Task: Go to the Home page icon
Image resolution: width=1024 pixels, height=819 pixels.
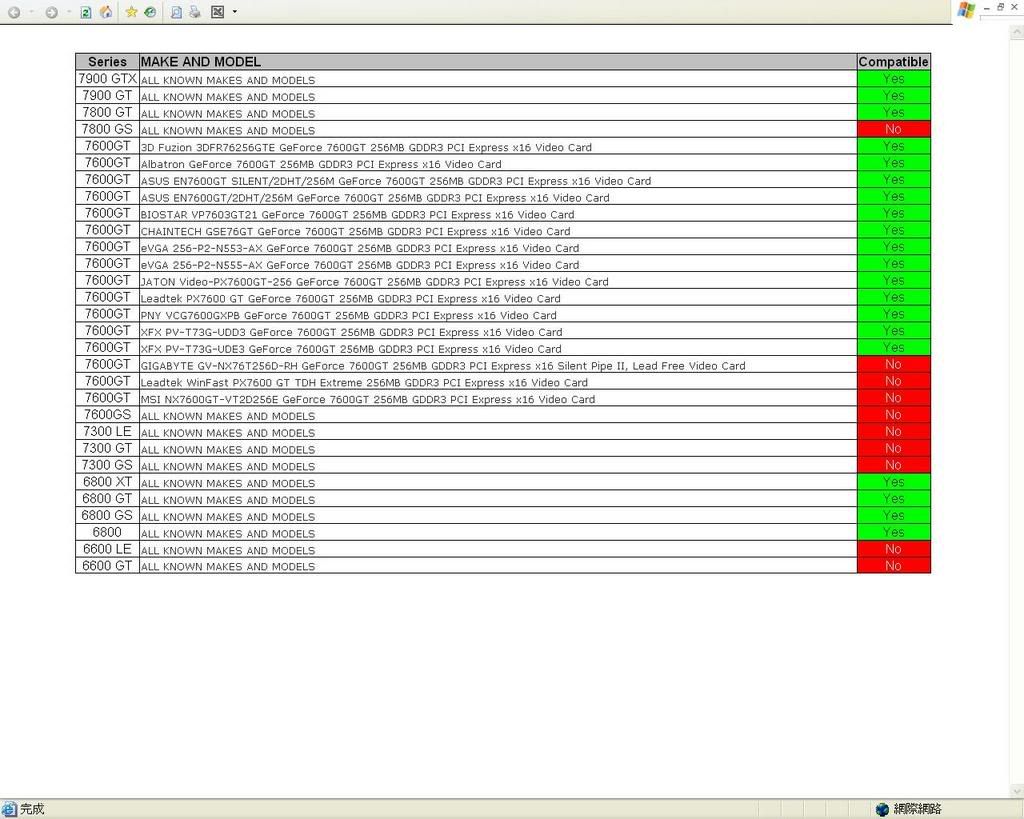Action: coord(106,12)
